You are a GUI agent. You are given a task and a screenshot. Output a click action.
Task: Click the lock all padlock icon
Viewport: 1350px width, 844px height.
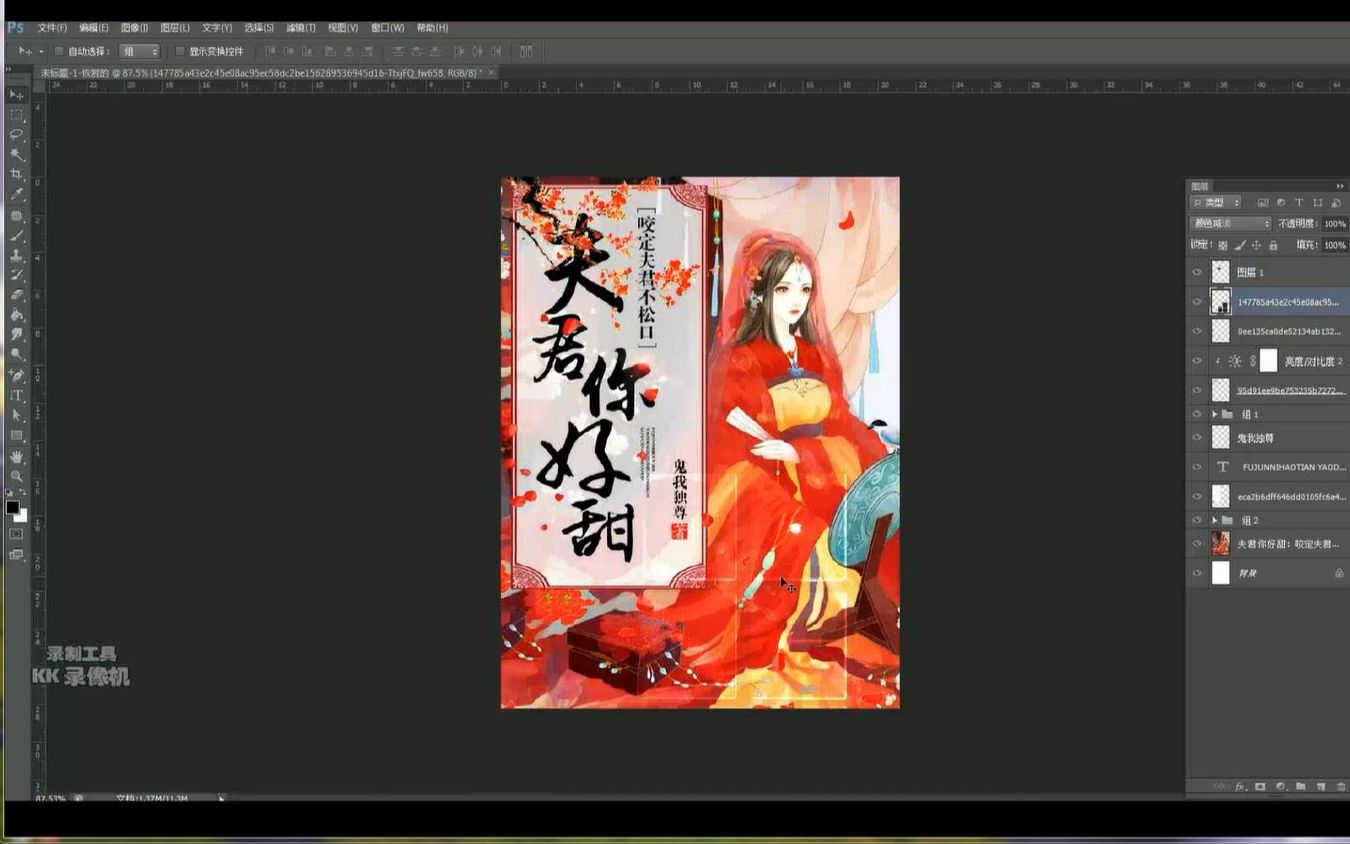pyautogui.click(x=1273, y=245)
